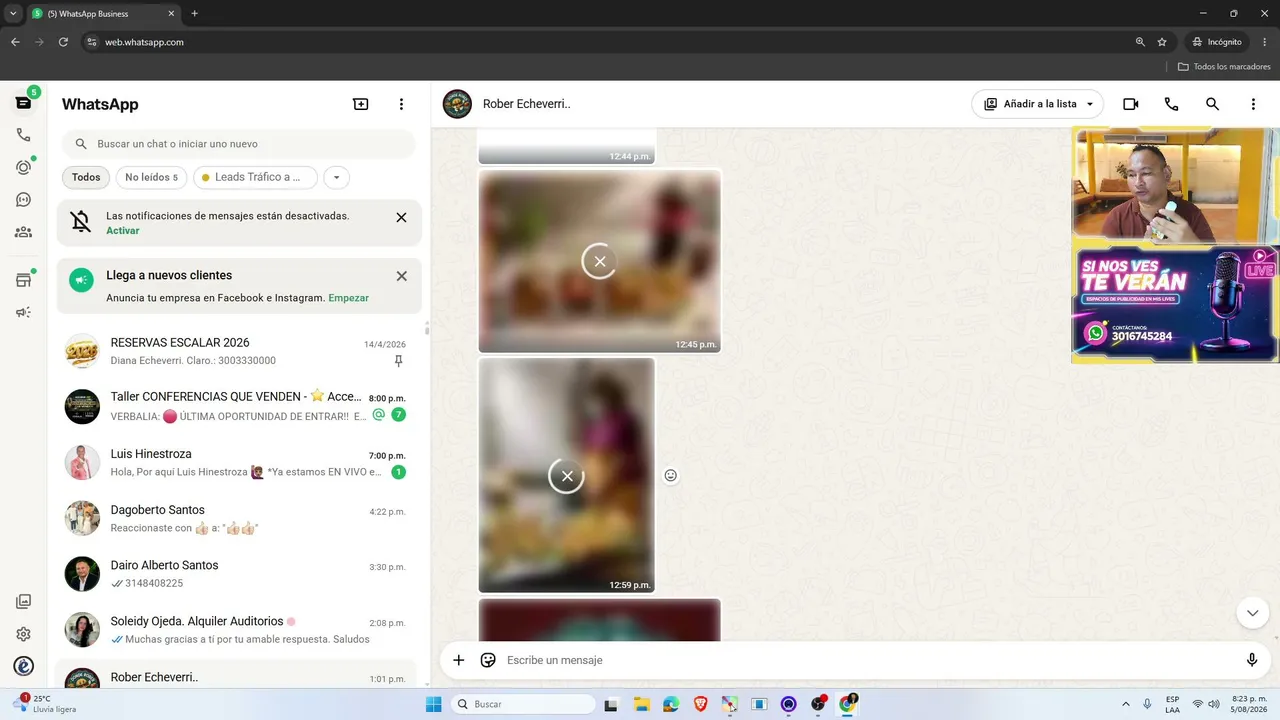Switch to the WhatsApp Business browser tab
1280x720 pixels.
pos(103,13)
